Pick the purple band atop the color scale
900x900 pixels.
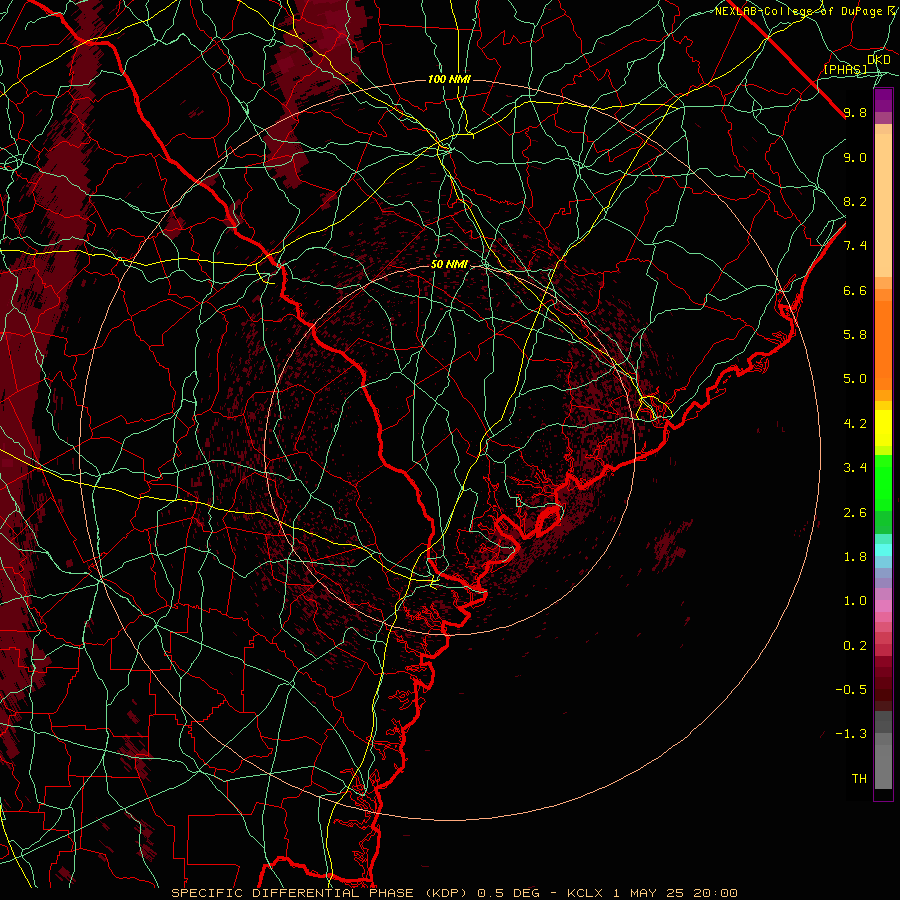[883, 100]
